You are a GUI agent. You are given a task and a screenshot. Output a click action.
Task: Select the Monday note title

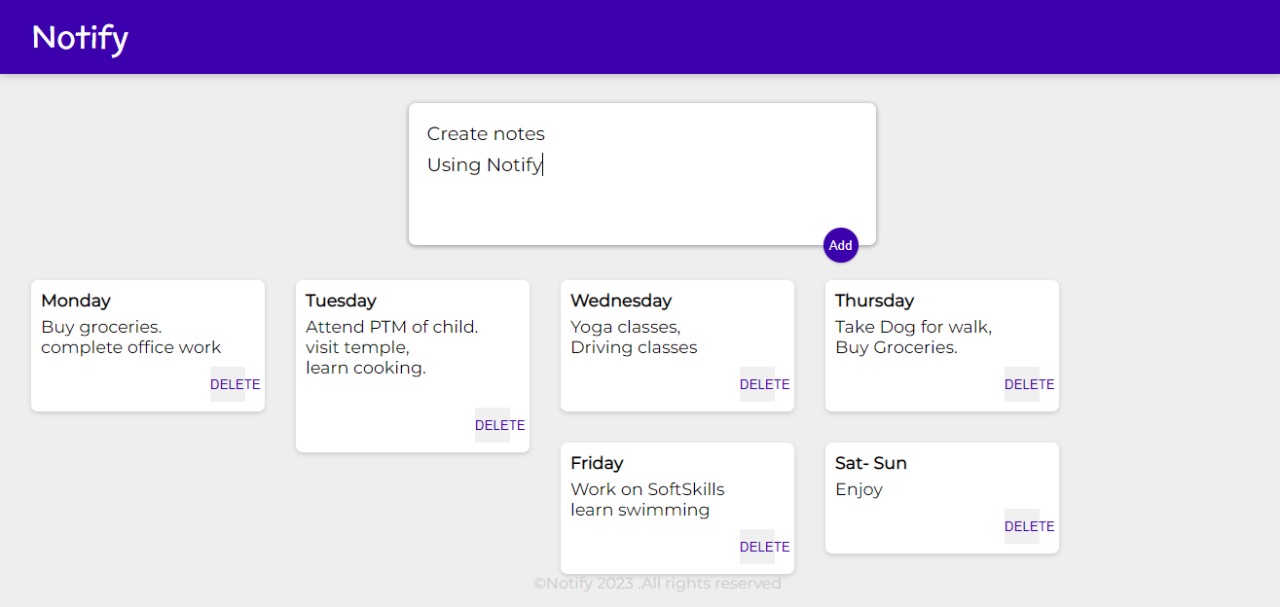(76, 300)
